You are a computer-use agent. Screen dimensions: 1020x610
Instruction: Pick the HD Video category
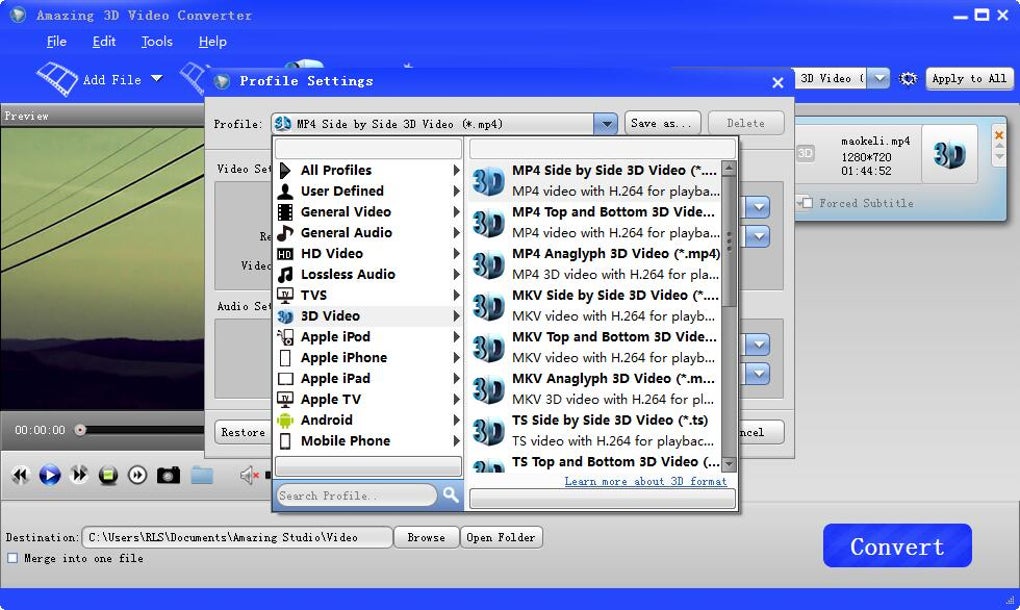368,254
